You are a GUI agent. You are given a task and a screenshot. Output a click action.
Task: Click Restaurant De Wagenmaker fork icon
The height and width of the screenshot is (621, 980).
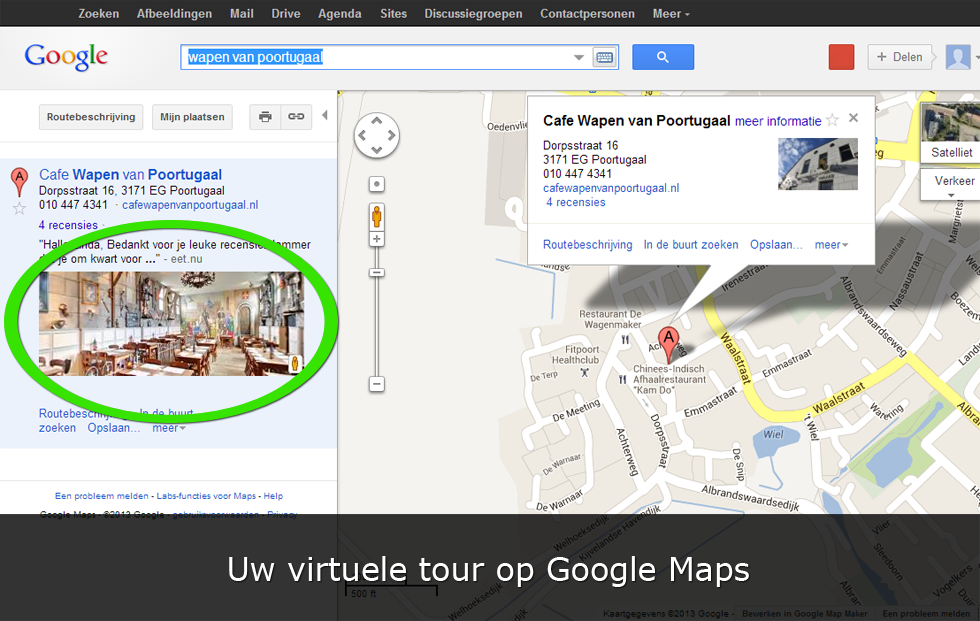(625, 340)
